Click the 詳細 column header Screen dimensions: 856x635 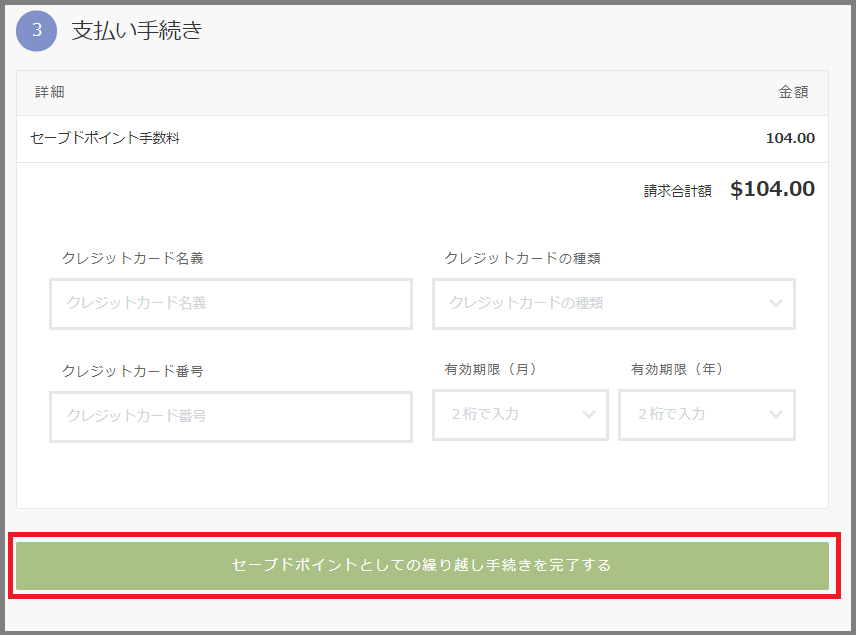click(50, 92)
